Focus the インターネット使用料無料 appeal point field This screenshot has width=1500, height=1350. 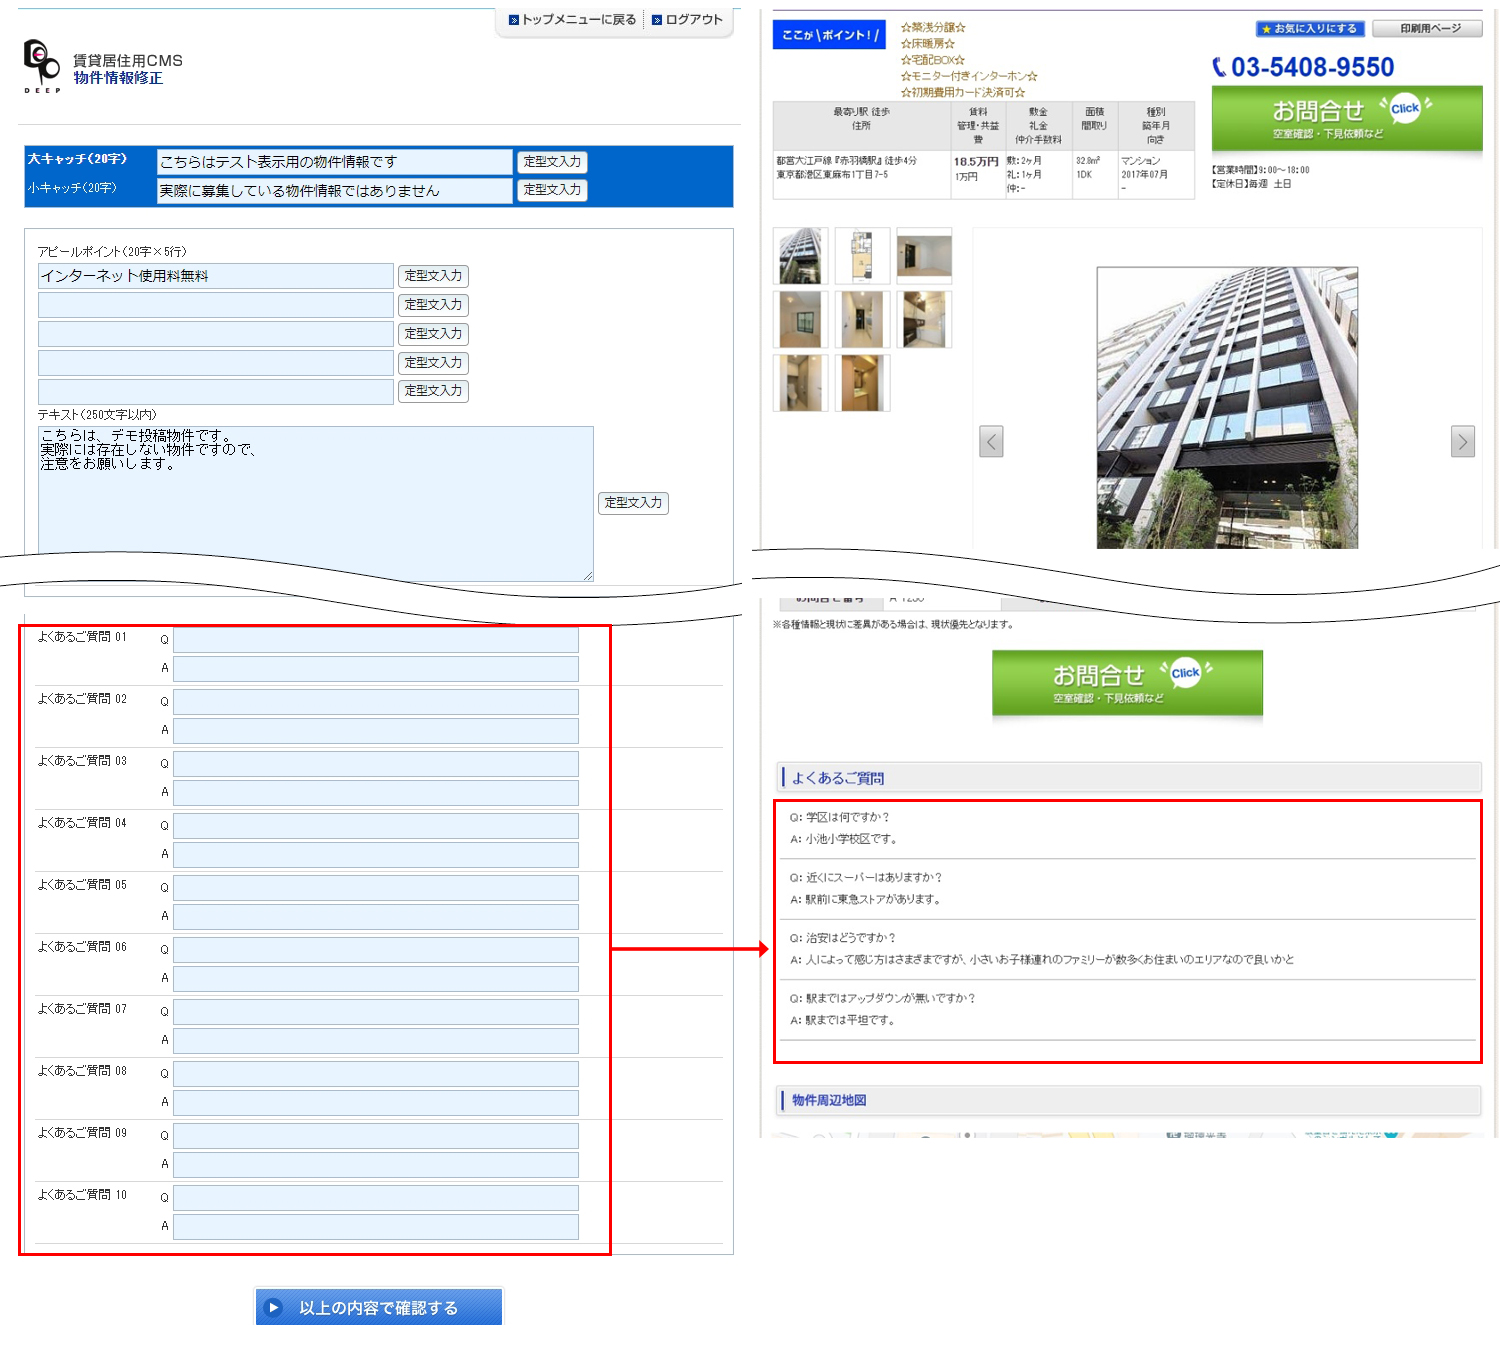click(216, 276)
